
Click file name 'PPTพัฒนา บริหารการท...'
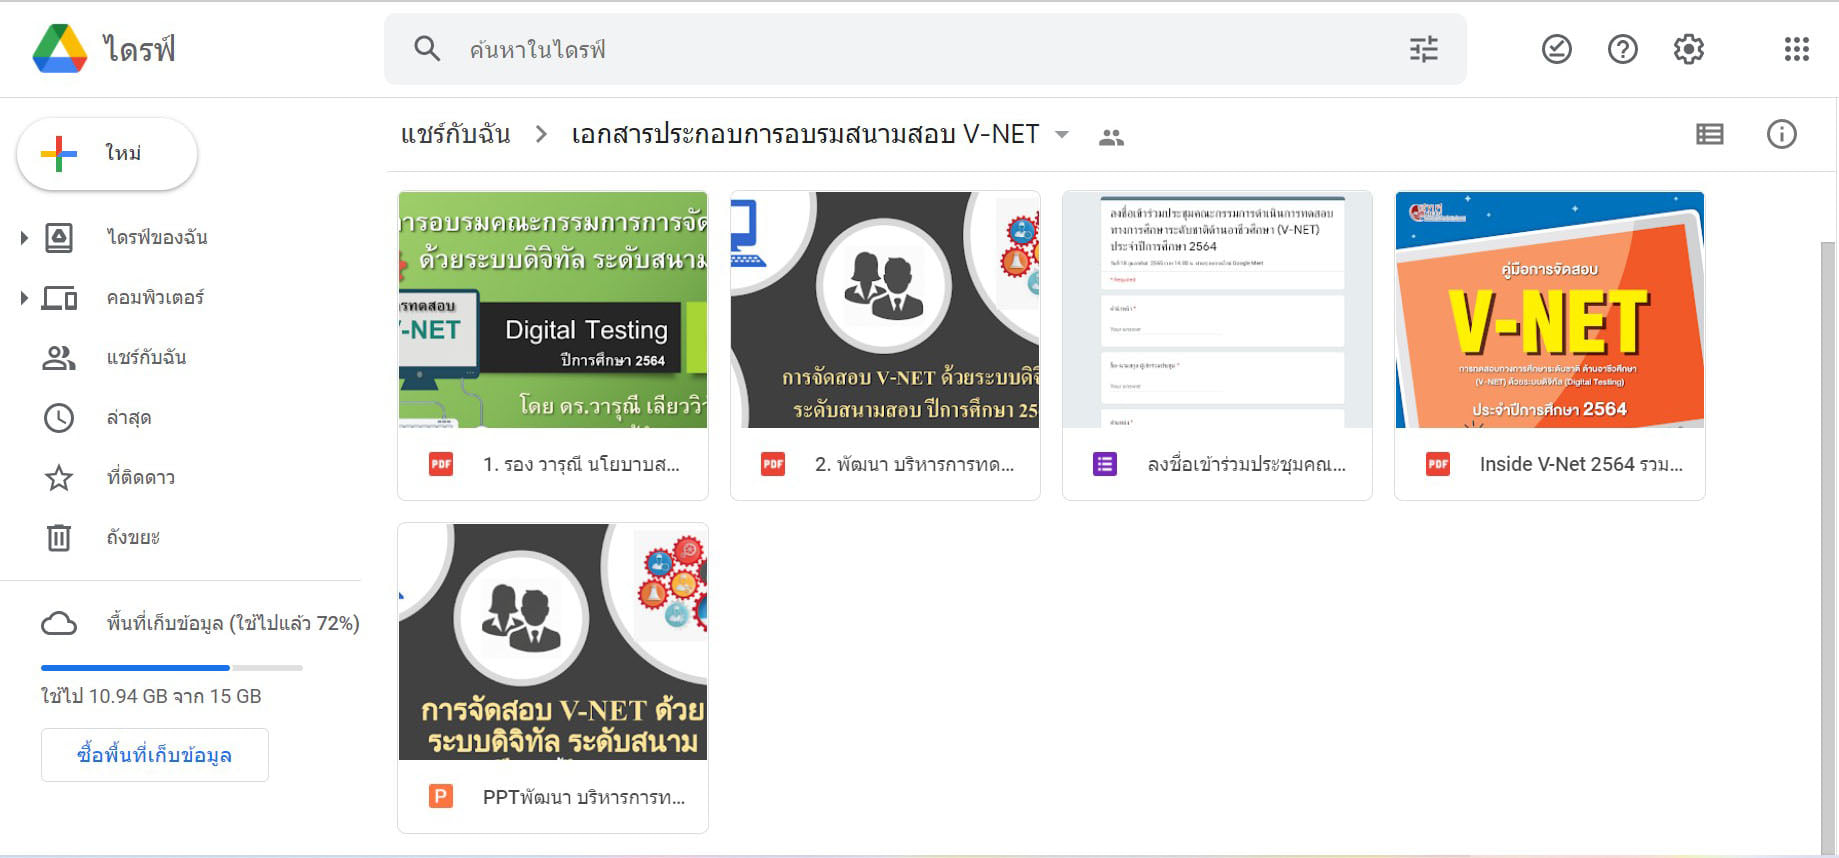[x=584, y=797]
